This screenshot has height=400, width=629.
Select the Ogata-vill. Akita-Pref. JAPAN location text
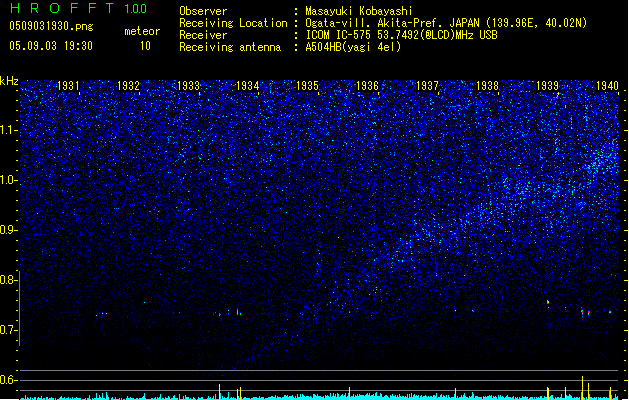(446, 23)
